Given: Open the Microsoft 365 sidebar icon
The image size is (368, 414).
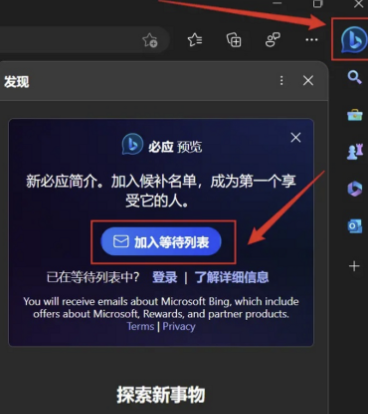Looking at the screenshot, I should click(355, 189).
